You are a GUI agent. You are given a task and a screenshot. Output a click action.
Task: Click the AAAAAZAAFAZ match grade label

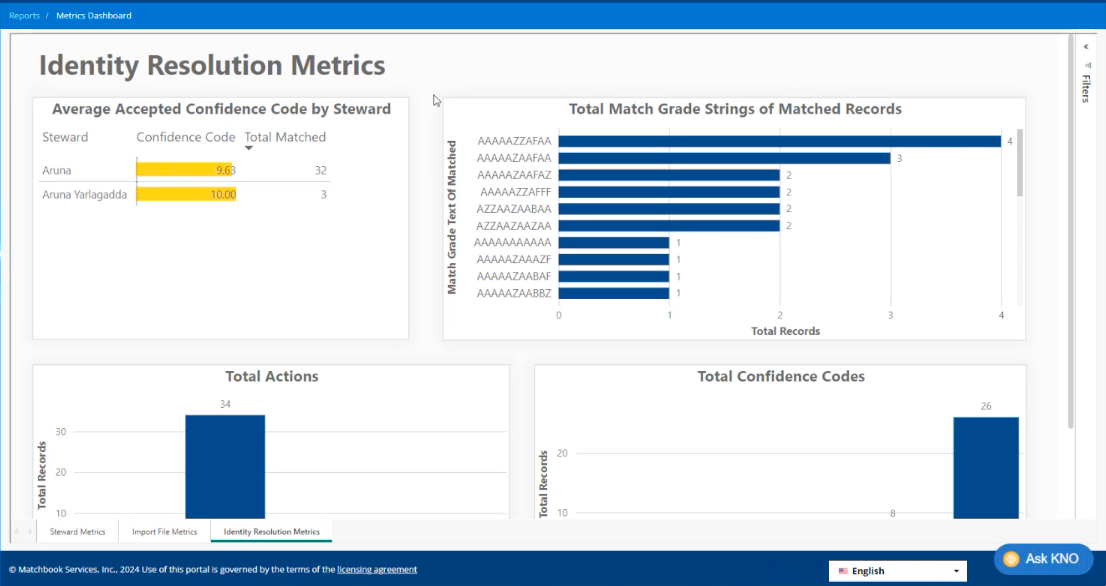pyautogui.click(x=514, y=175)
